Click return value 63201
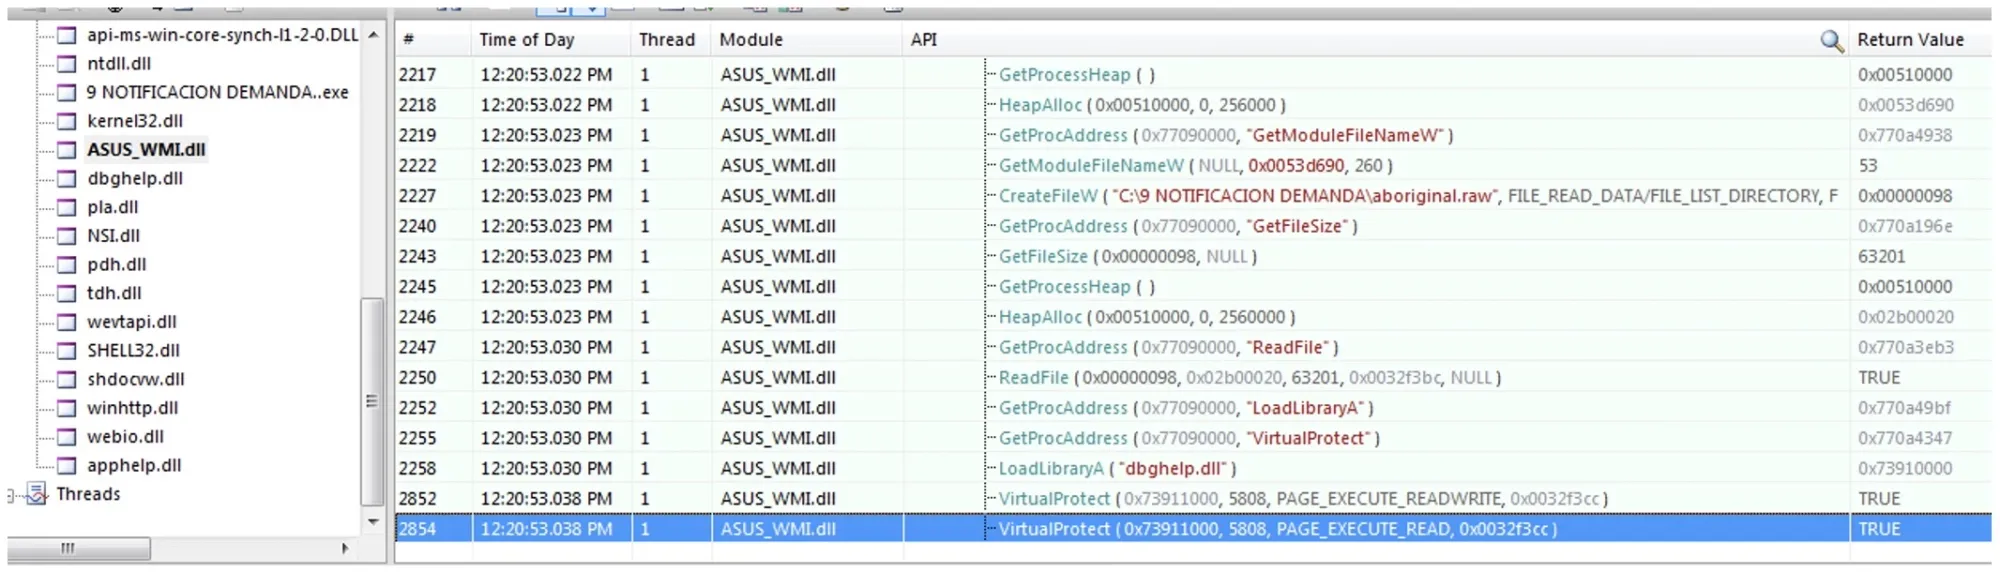This screenshot has height=572, width=2000. click(1881, 256)
